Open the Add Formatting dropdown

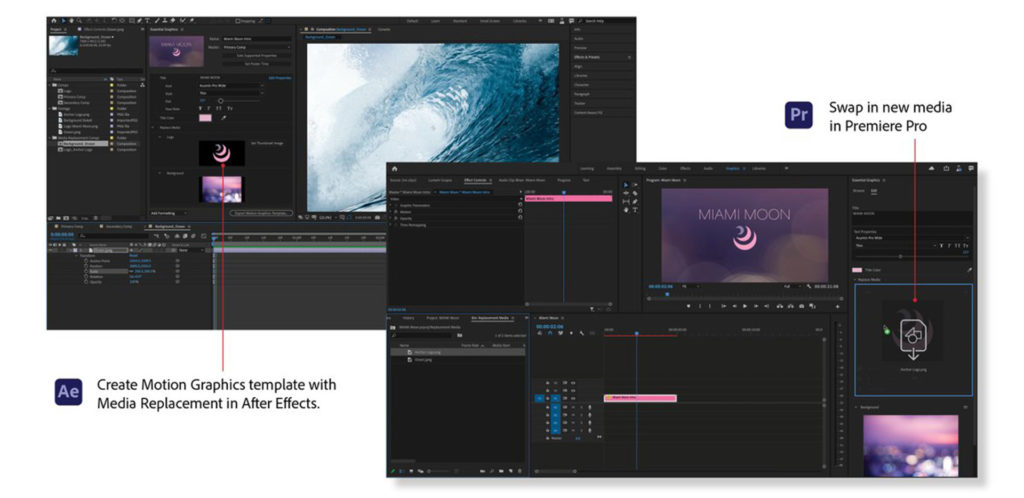(168, 213)
